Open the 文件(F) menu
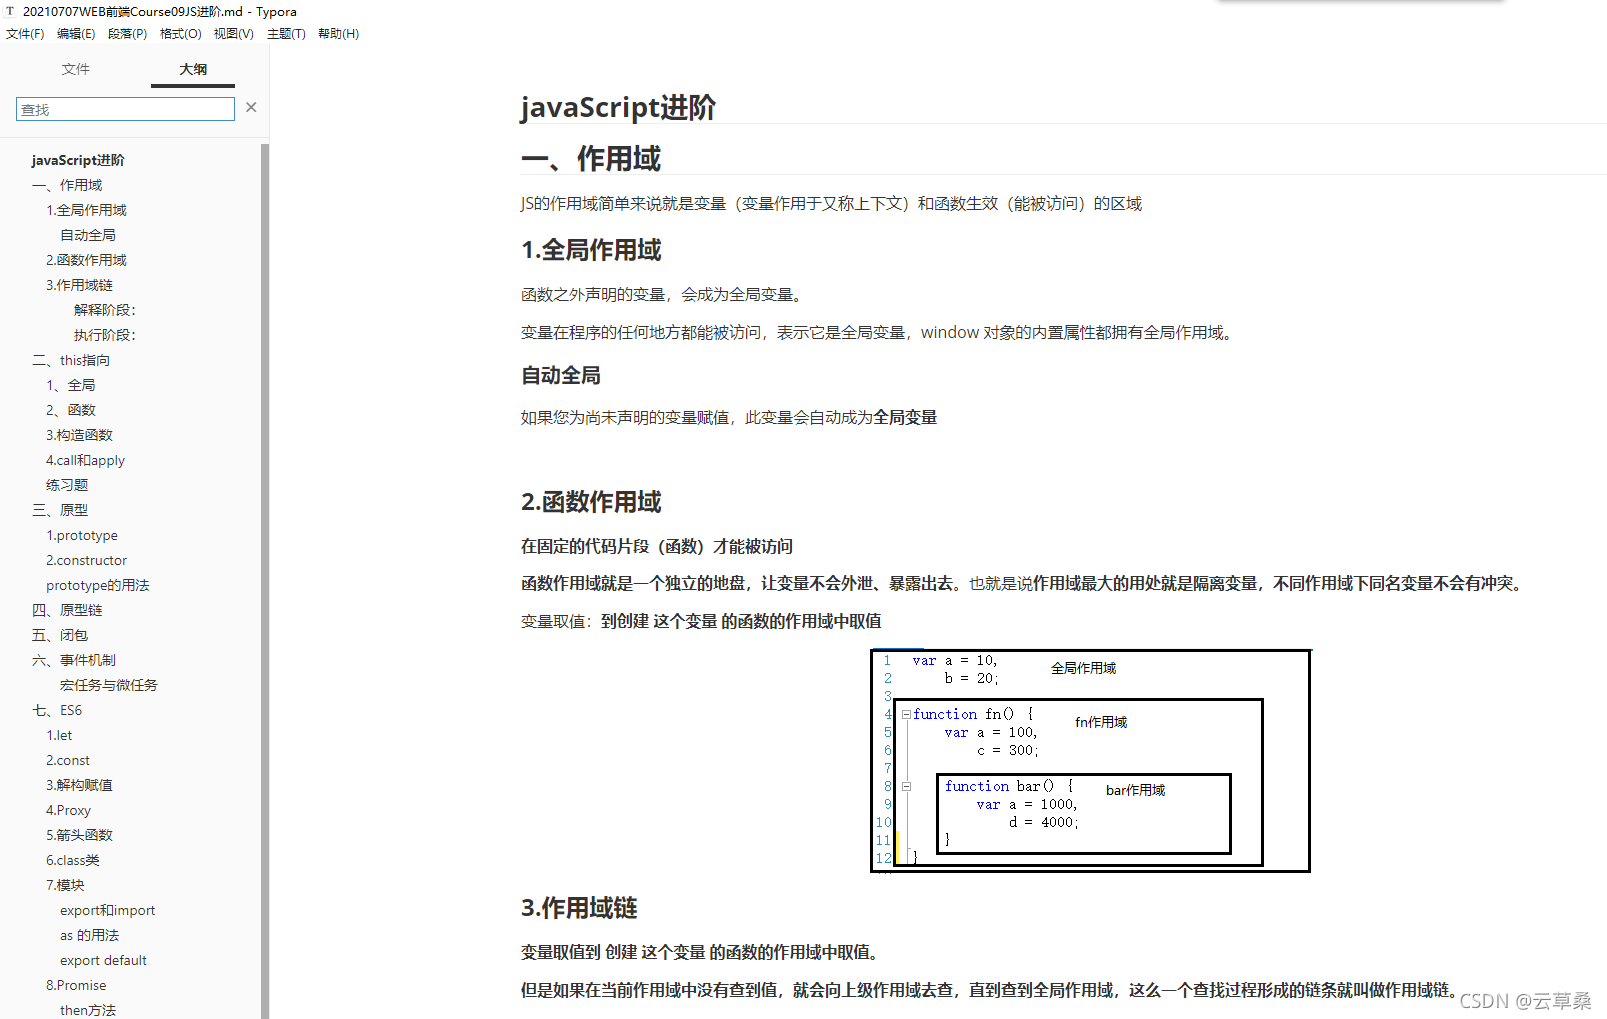 pos(25,34)
